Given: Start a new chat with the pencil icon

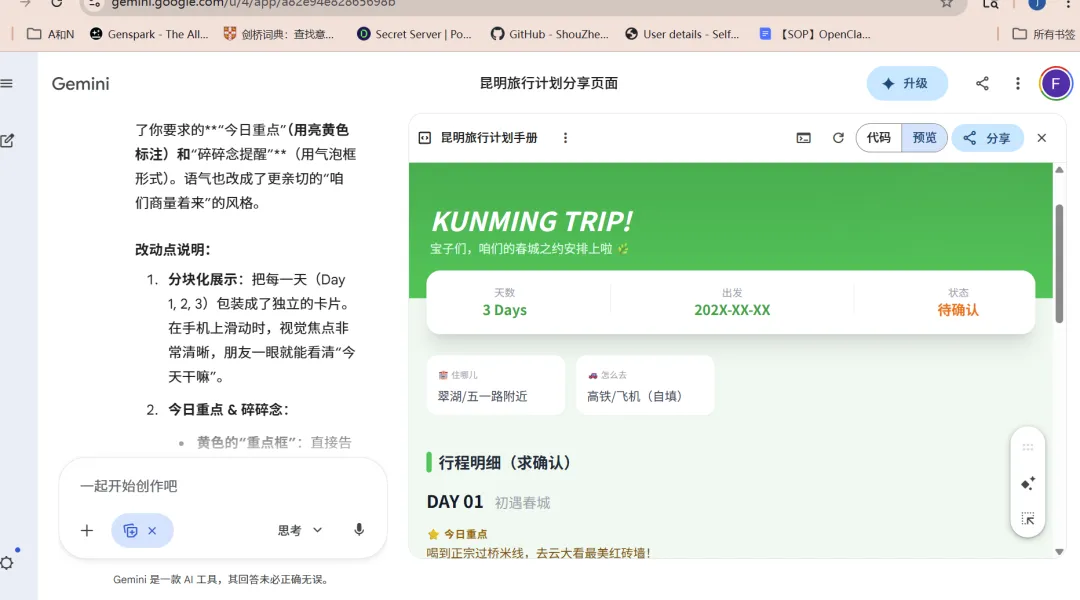Looking at the screenshot, I should 7,141.
